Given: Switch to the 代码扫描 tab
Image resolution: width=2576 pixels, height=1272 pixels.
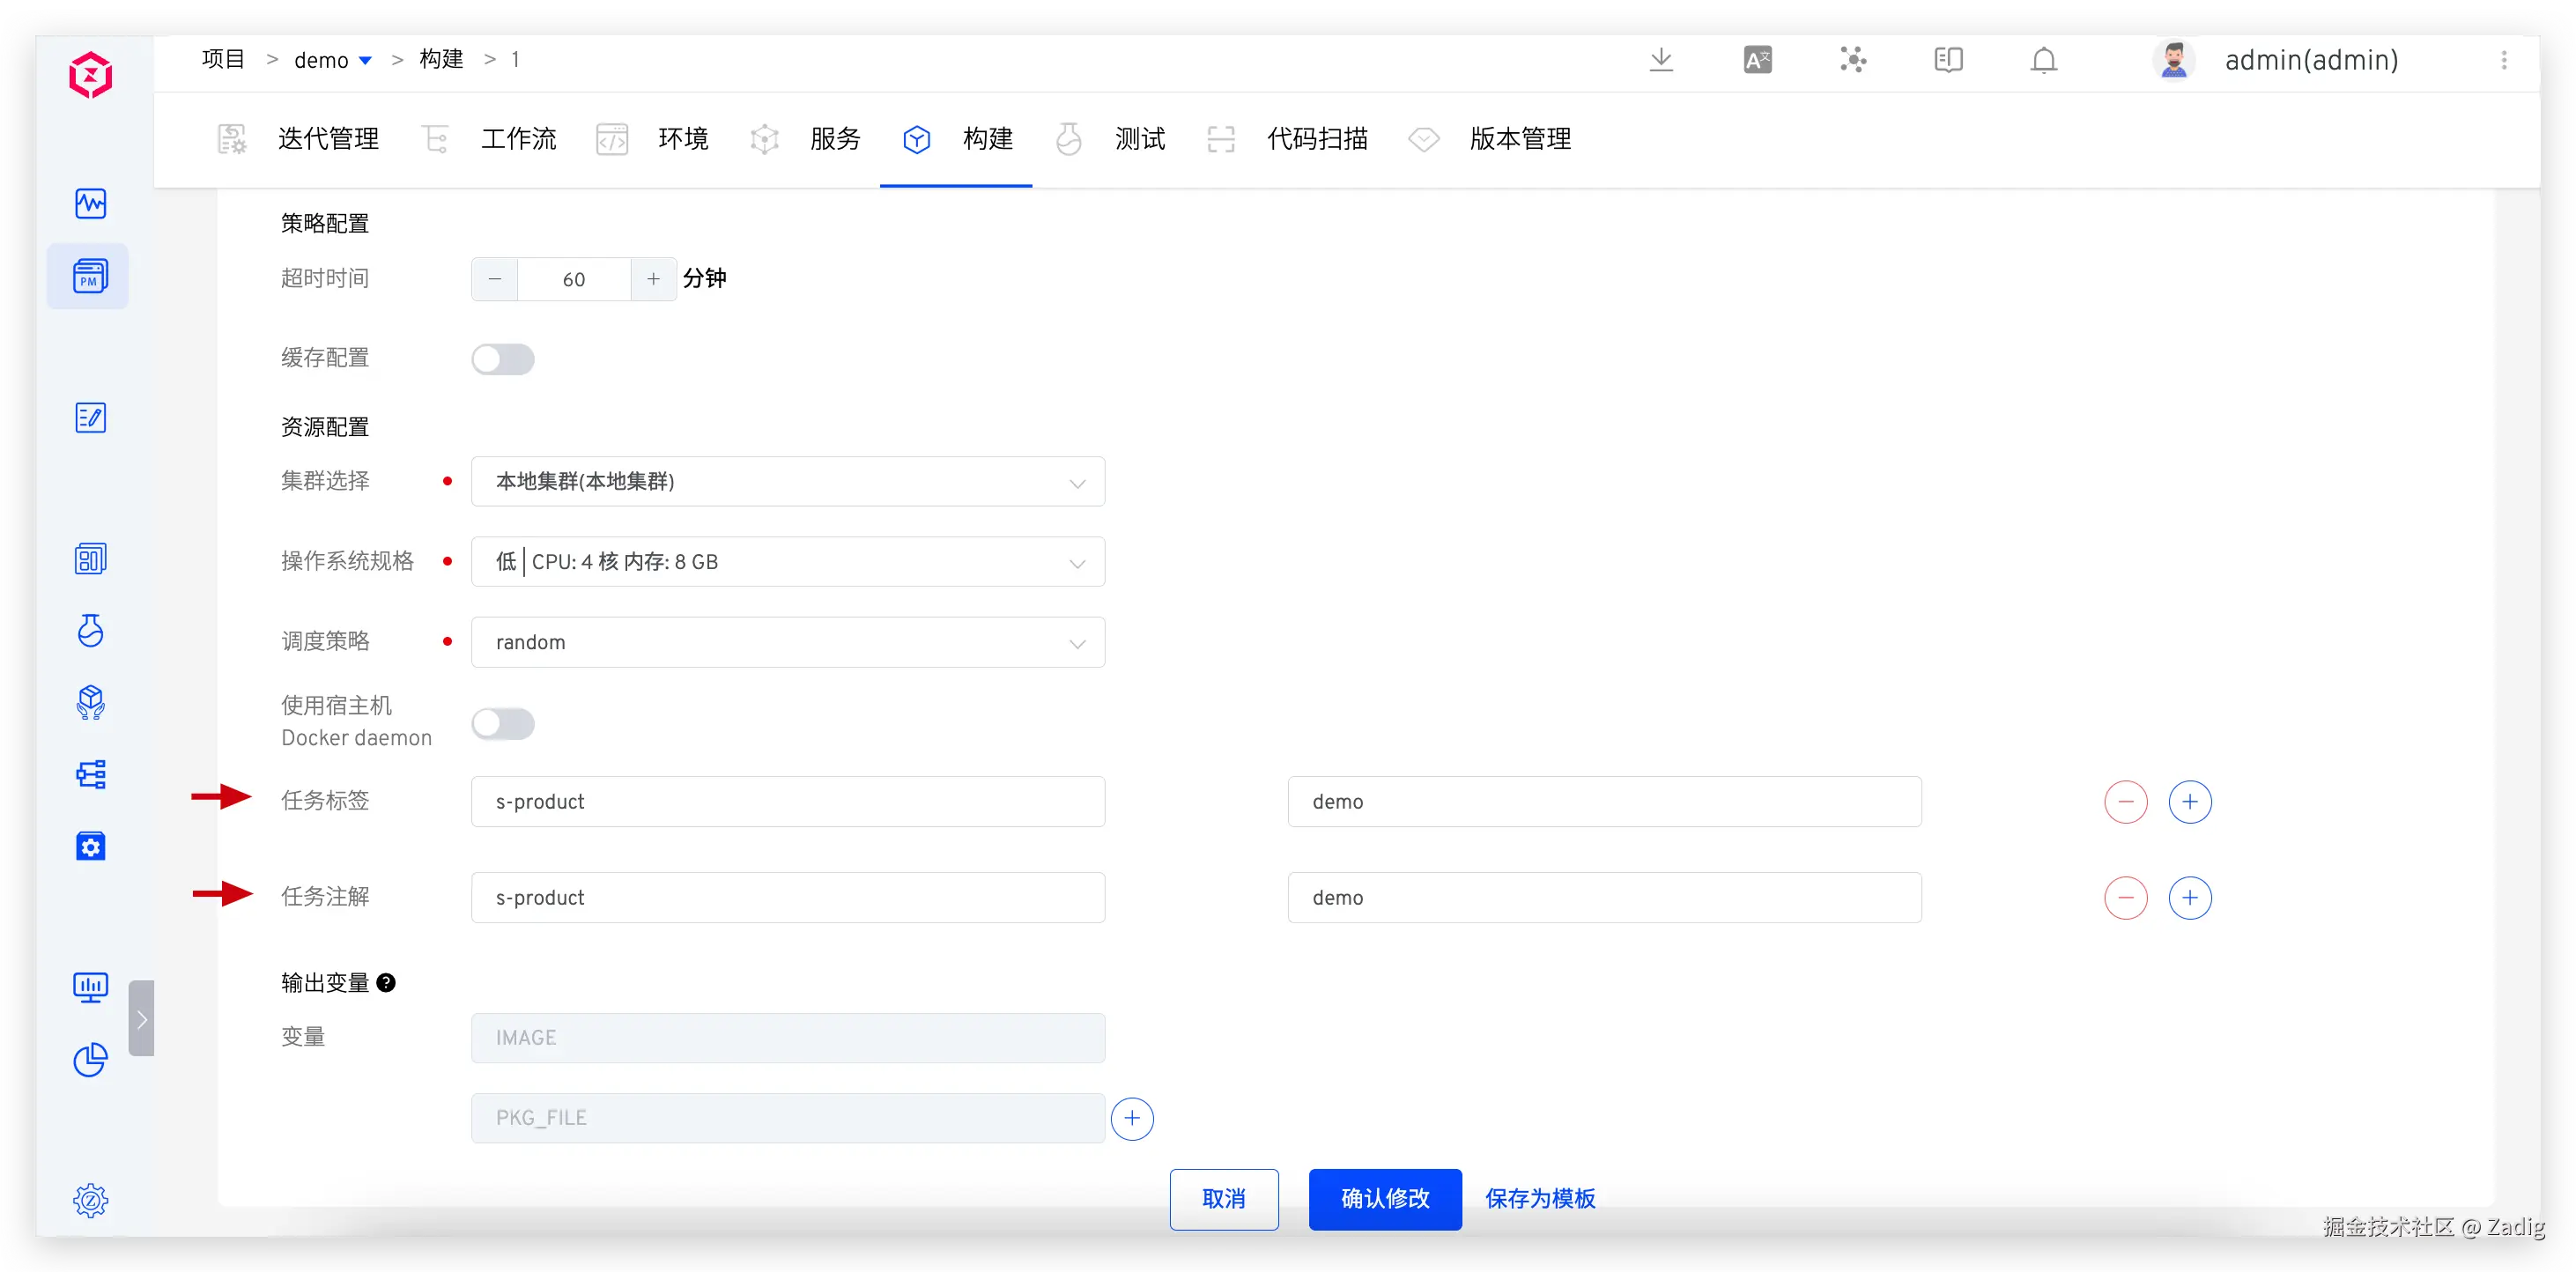Looking at the screenshot, I should tap(1316, 139).
